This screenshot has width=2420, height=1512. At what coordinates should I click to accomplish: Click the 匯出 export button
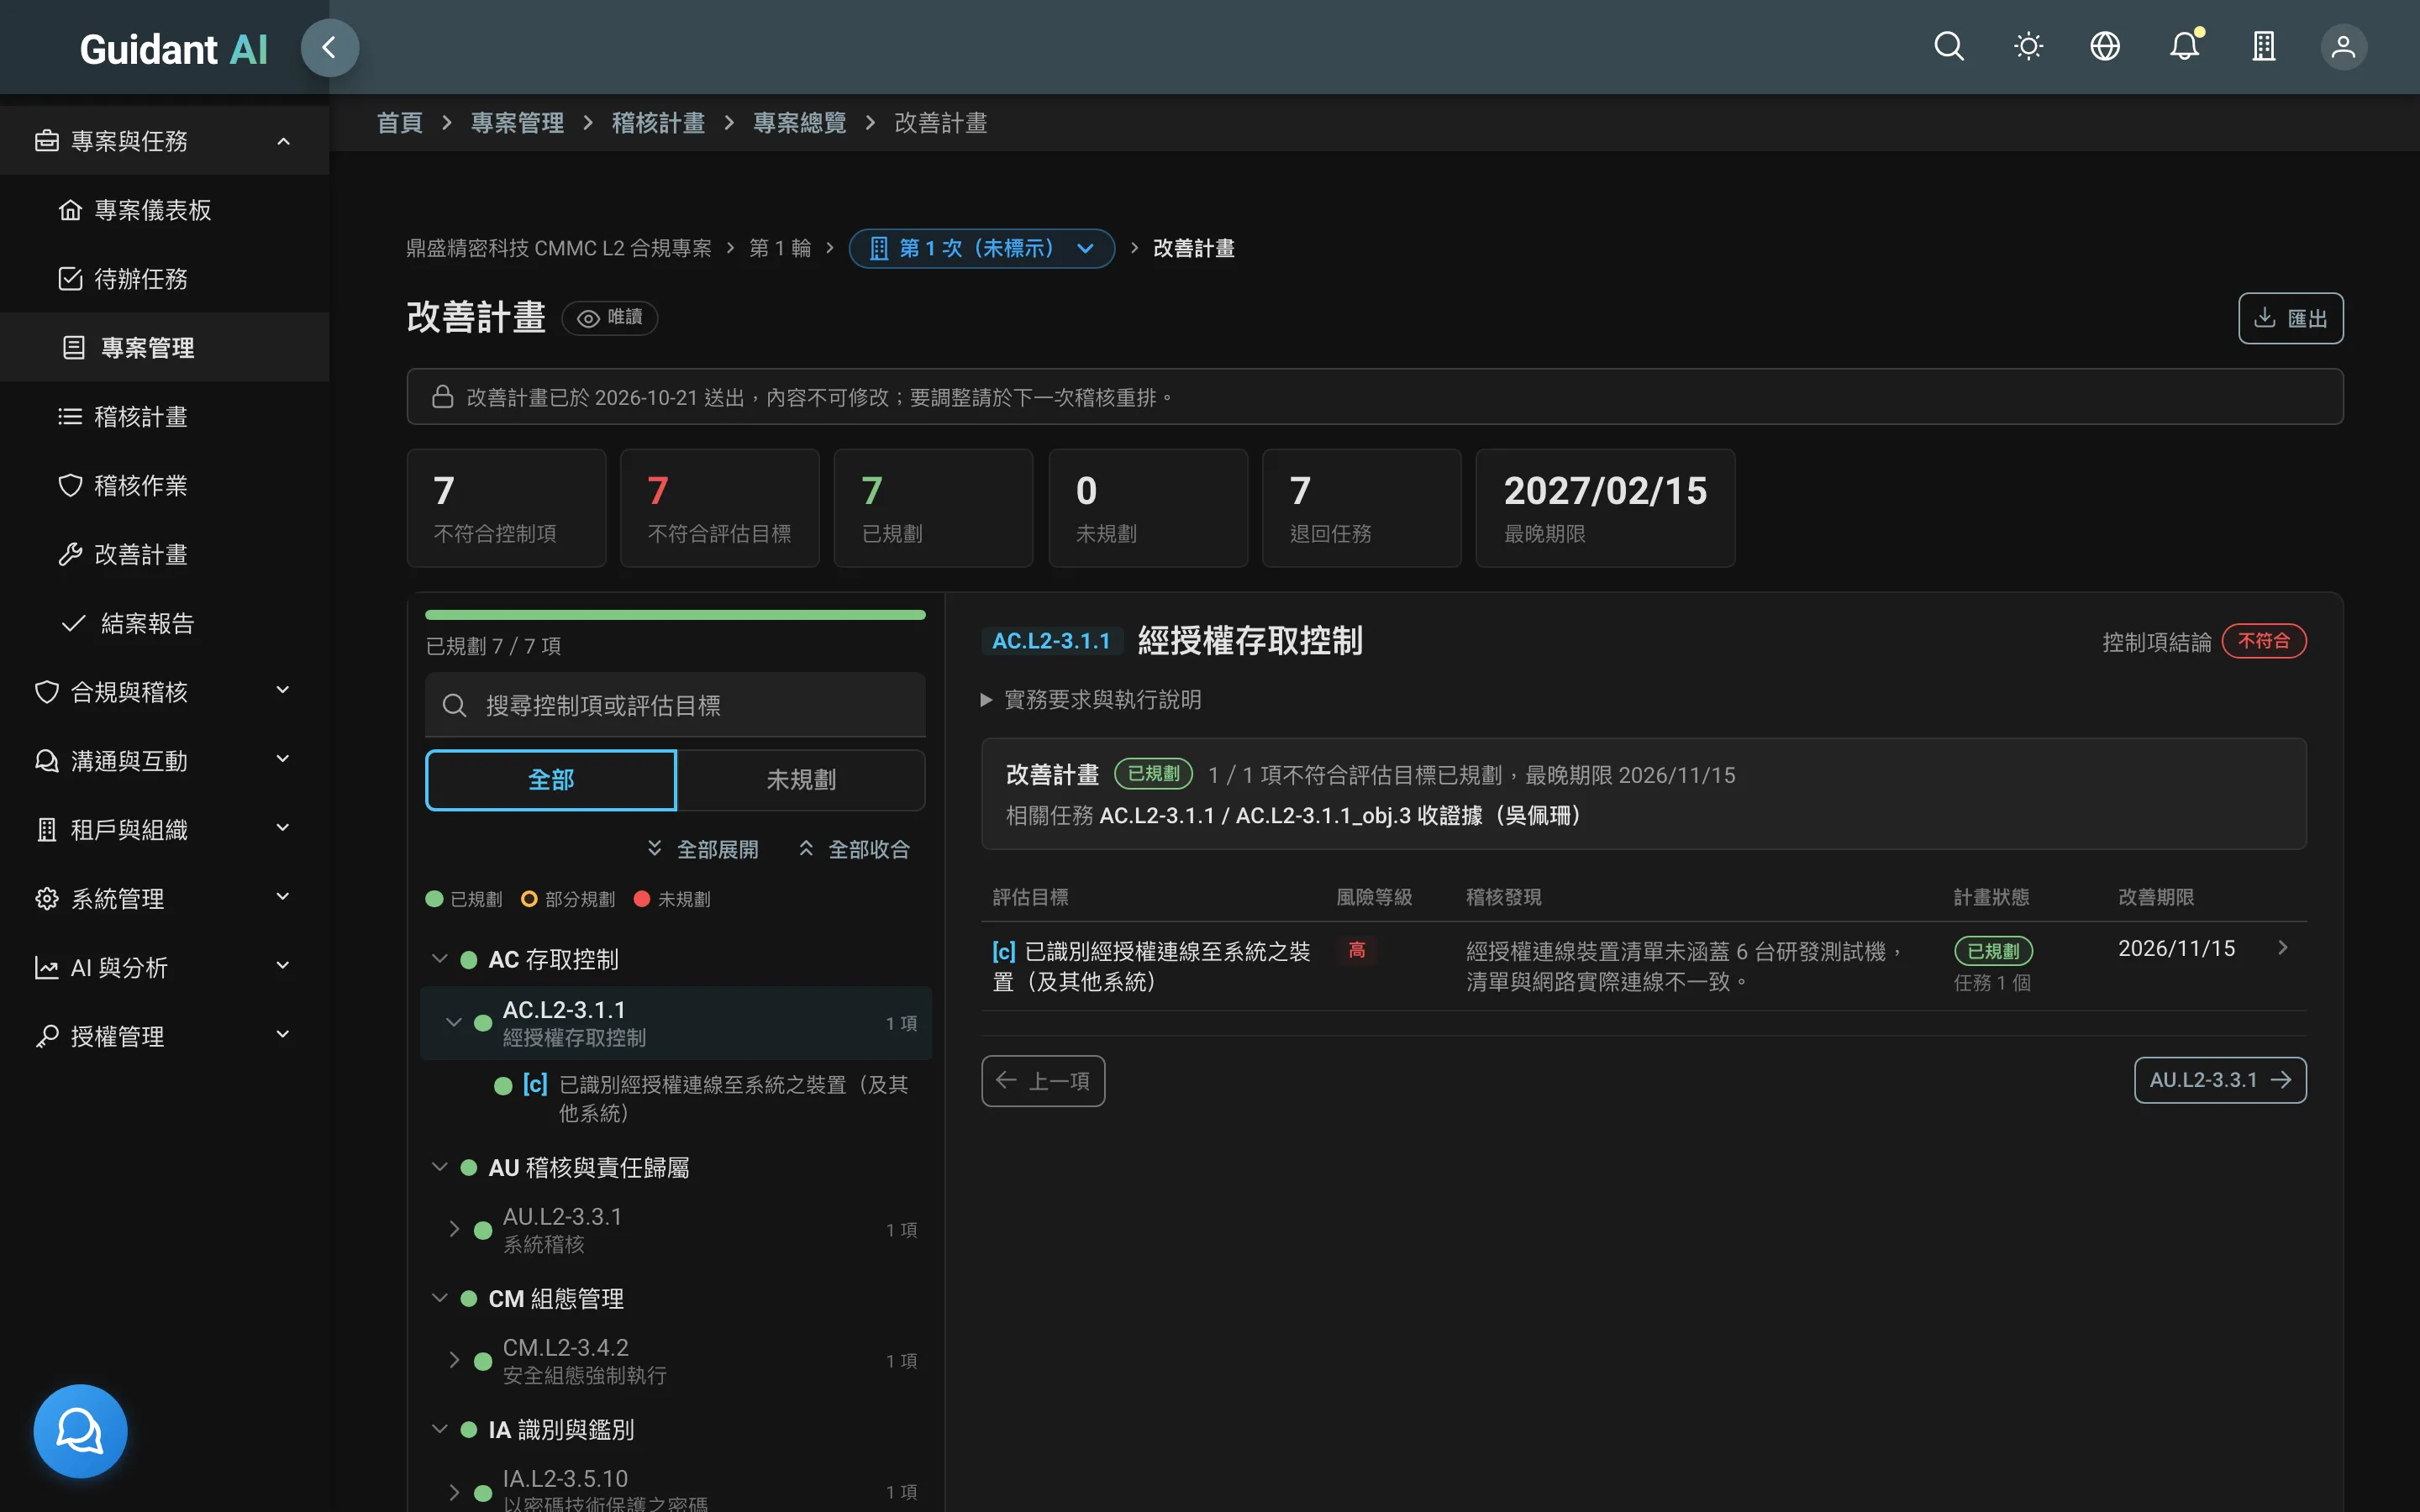point(2290,318)
